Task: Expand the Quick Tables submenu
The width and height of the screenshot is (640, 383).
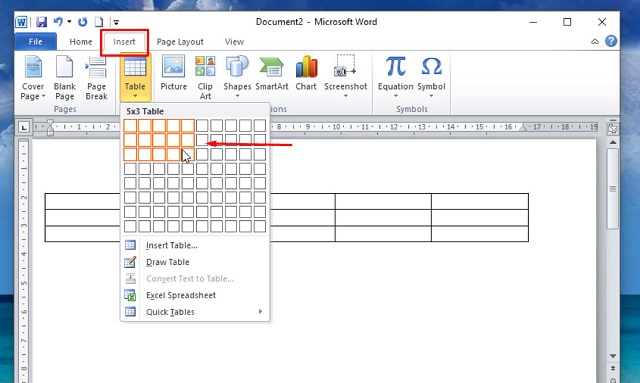Action: (195, 312)
